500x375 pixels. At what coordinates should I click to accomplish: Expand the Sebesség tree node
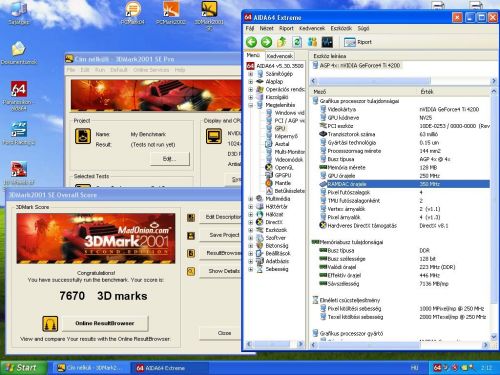tap(251, 269)
